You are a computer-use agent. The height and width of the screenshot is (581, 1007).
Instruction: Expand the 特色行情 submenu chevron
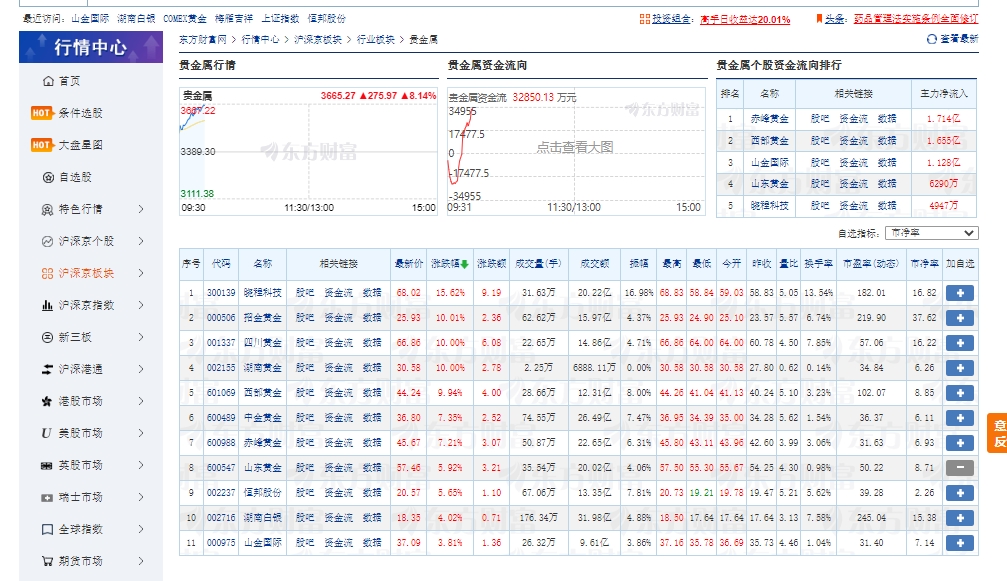[141, 209]
